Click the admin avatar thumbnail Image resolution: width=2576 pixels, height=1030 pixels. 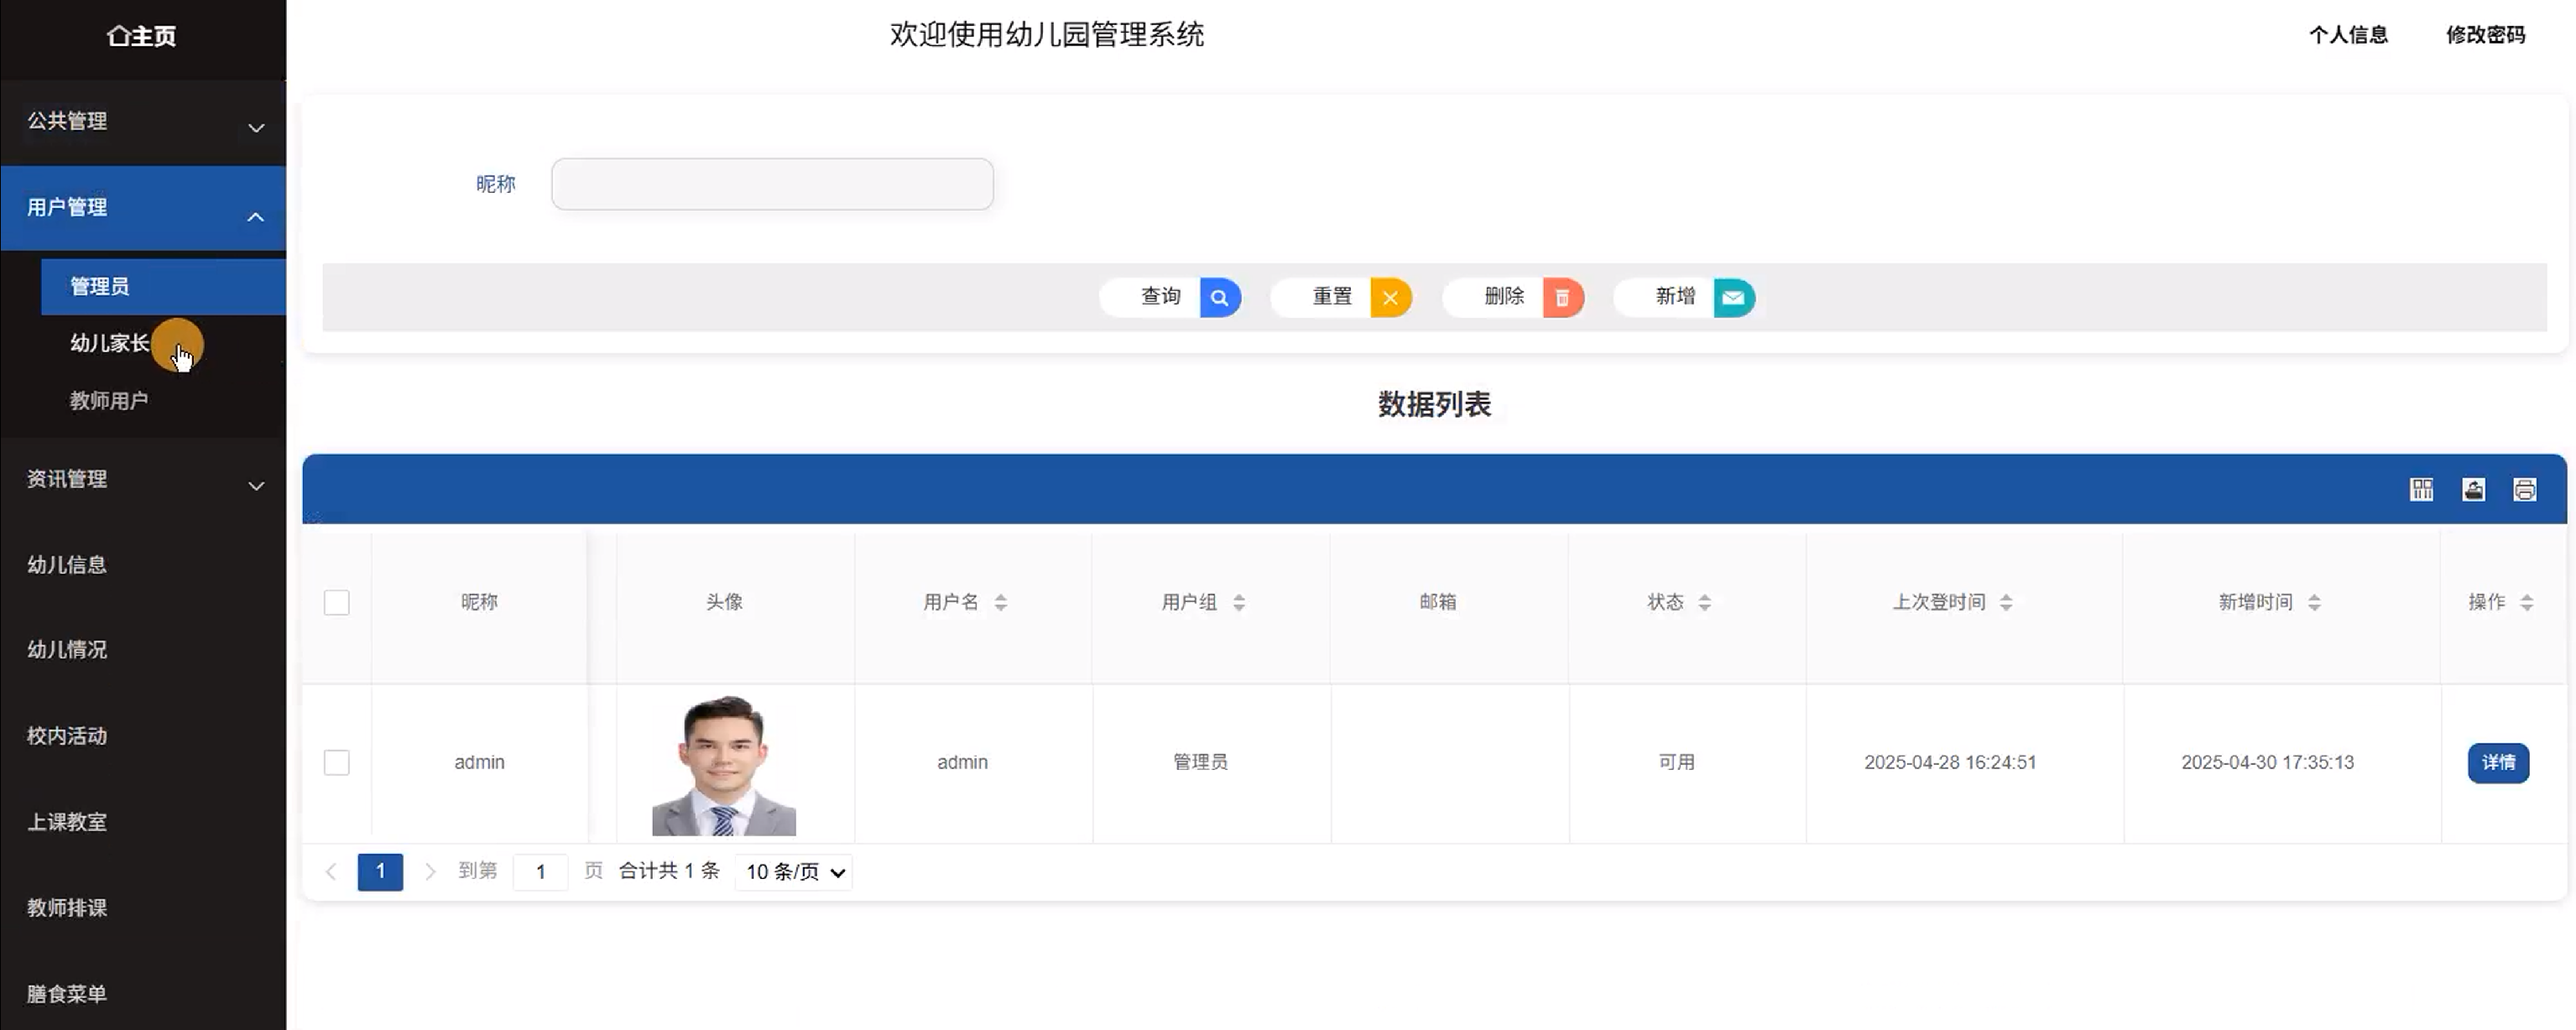723,765
